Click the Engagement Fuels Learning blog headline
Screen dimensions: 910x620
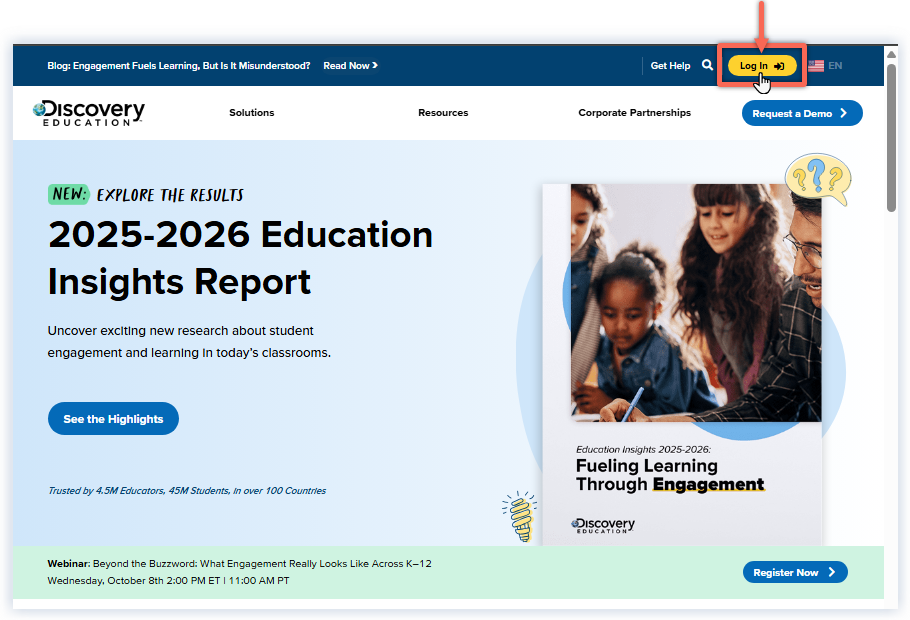point(180,65)
